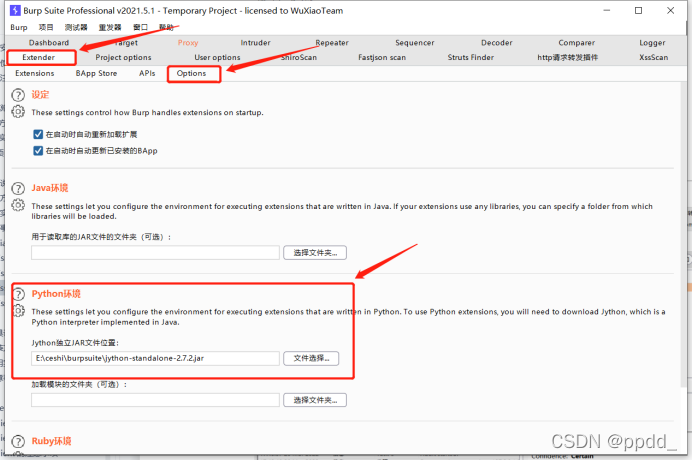The image size is (692, 461).
Task: Switch to the Decoder tab
Action: coord(497,43)
